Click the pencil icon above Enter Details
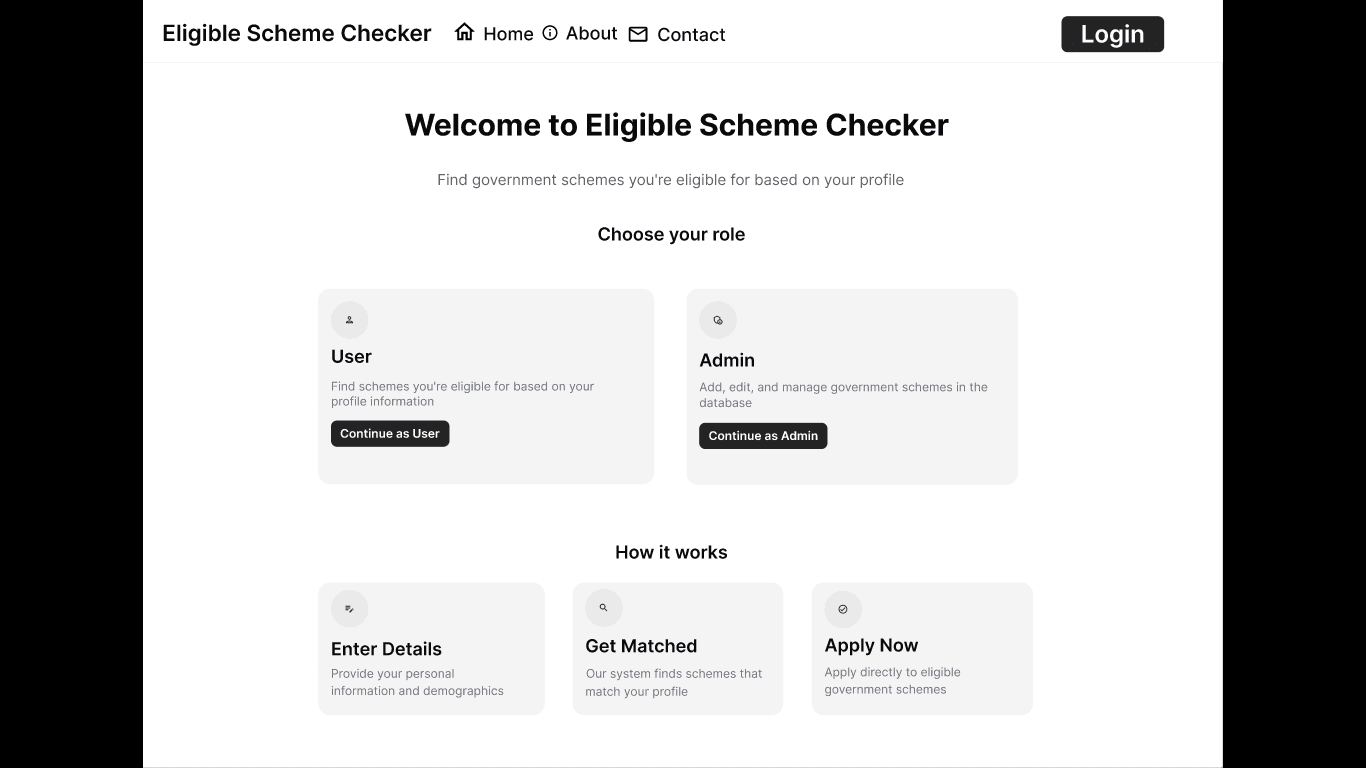The height and width of the screenshot is (768, 1366). click(x=350, y=609)
